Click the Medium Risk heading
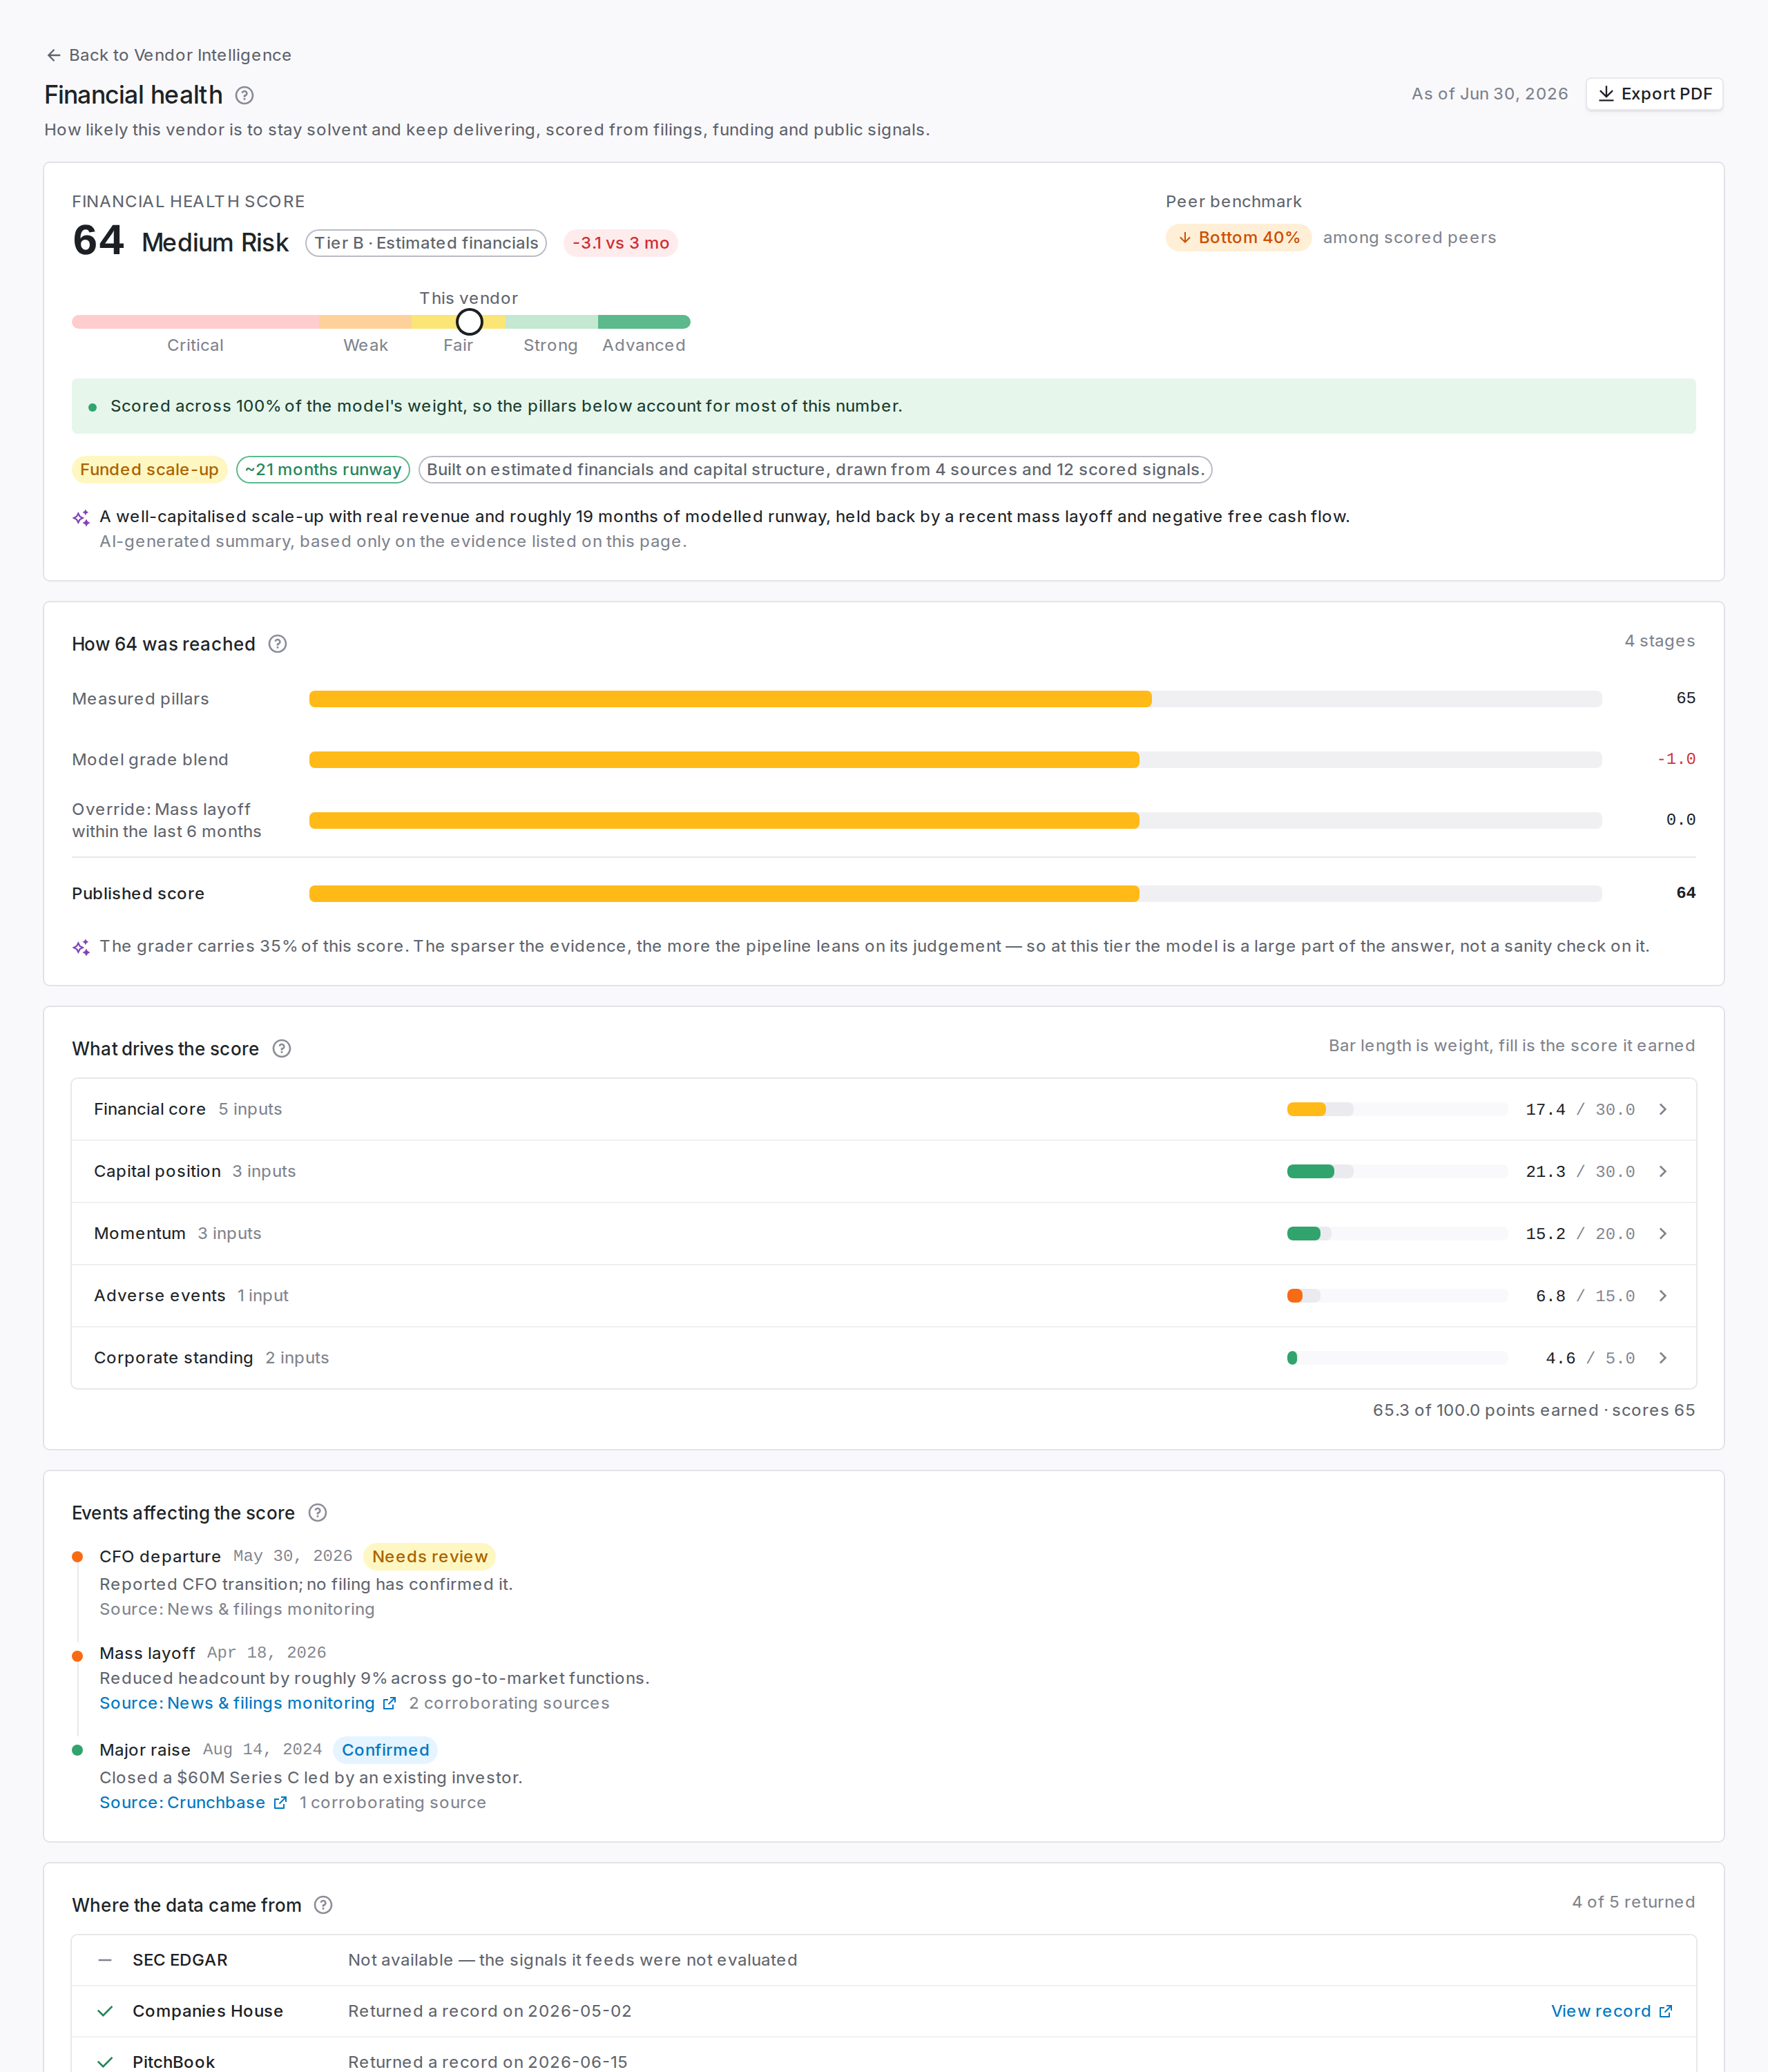 pos(215,243)
